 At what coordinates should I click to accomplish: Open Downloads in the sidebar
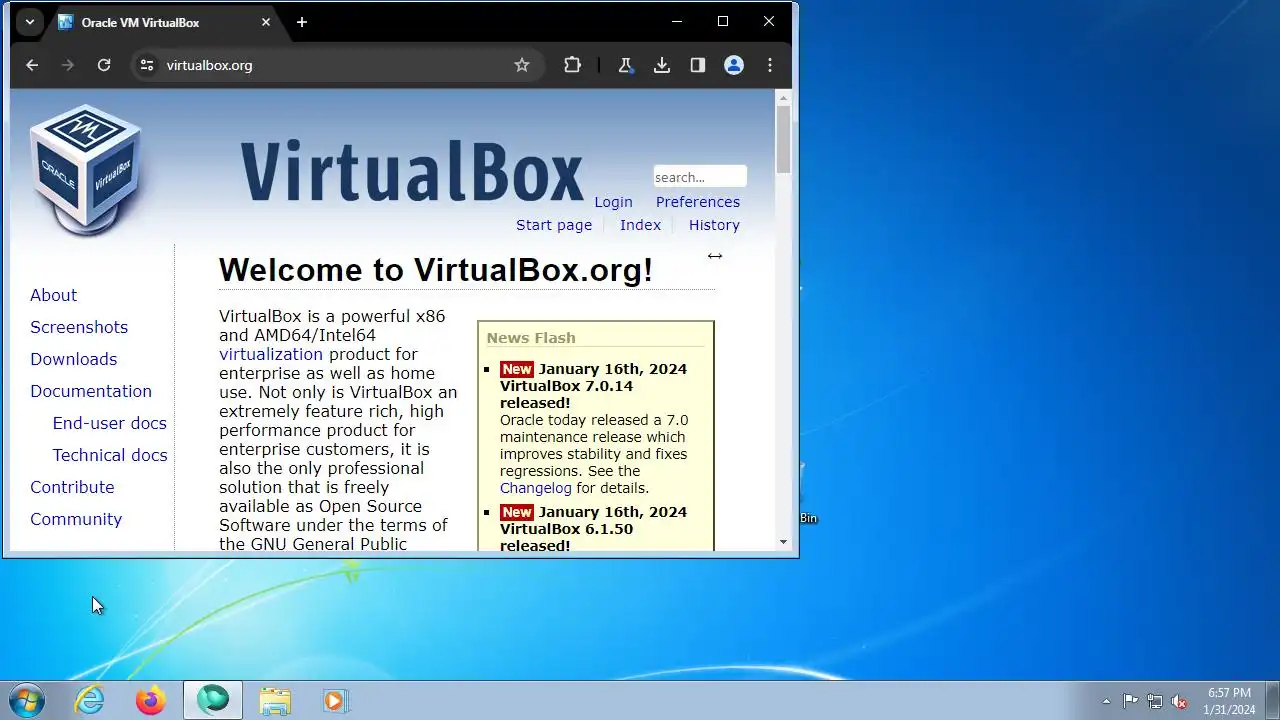(x=73, y=359)
